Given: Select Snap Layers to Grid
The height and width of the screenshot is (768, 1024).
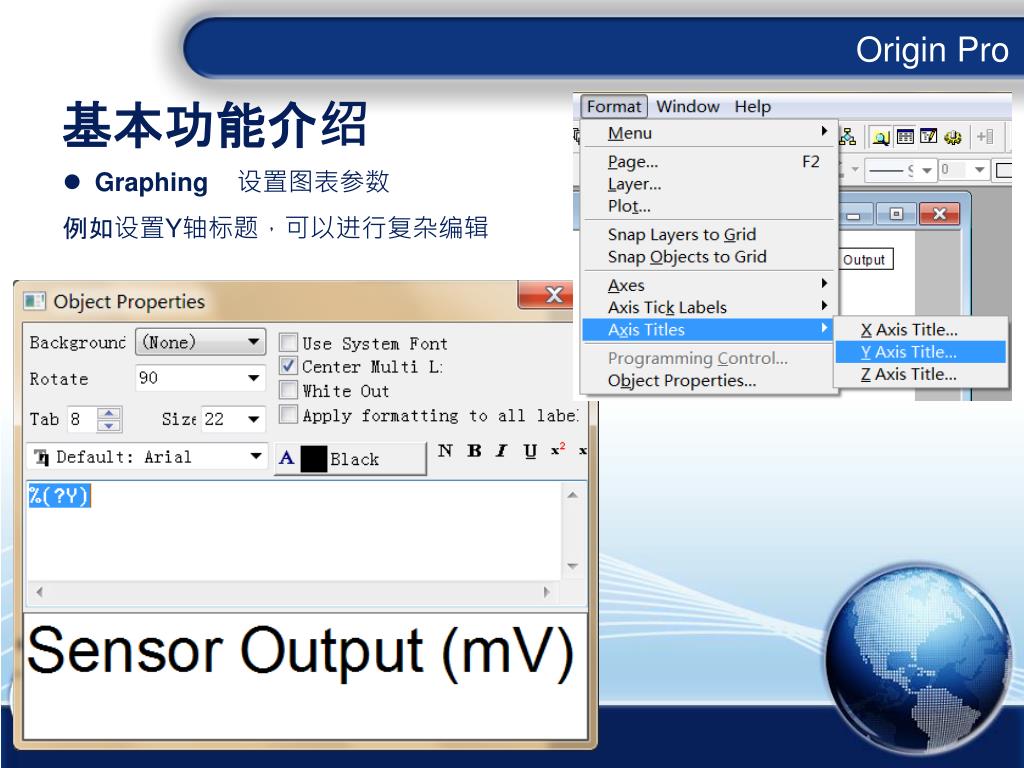Looking at the screenshot, I should (709, 234).
